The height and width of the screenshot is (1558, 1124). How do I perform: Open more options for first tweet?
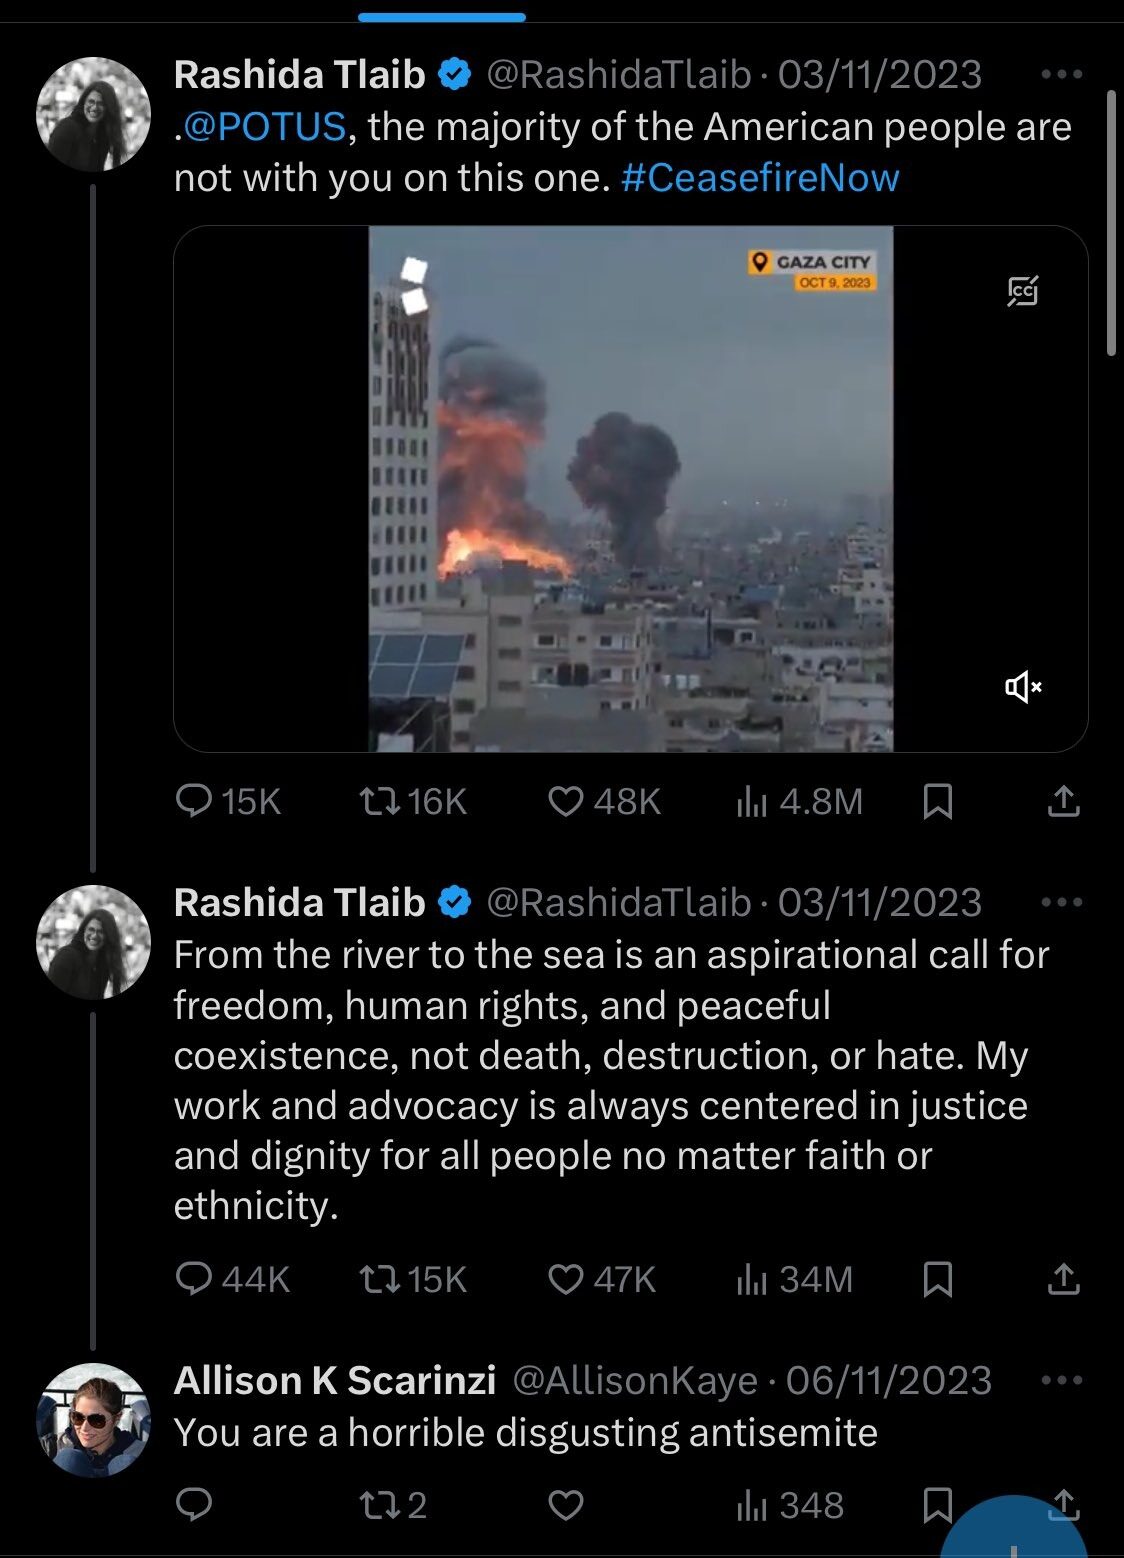point(1061,74)
